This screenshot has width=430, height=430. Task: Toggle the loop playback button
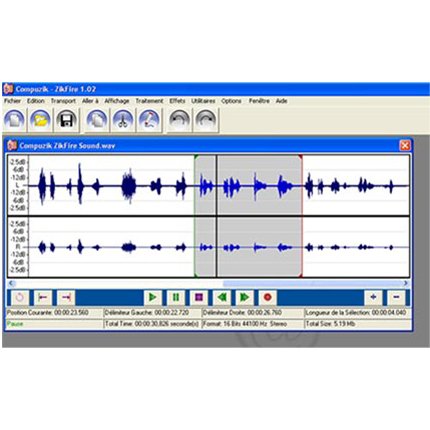tap(20, 297)
